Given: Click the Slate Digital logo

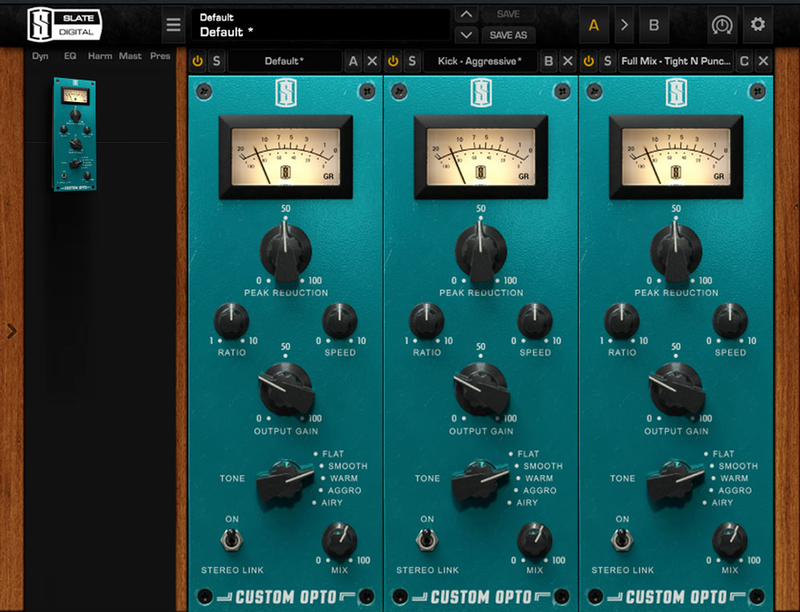Looking at the screenshot, I should coord(64,24).
